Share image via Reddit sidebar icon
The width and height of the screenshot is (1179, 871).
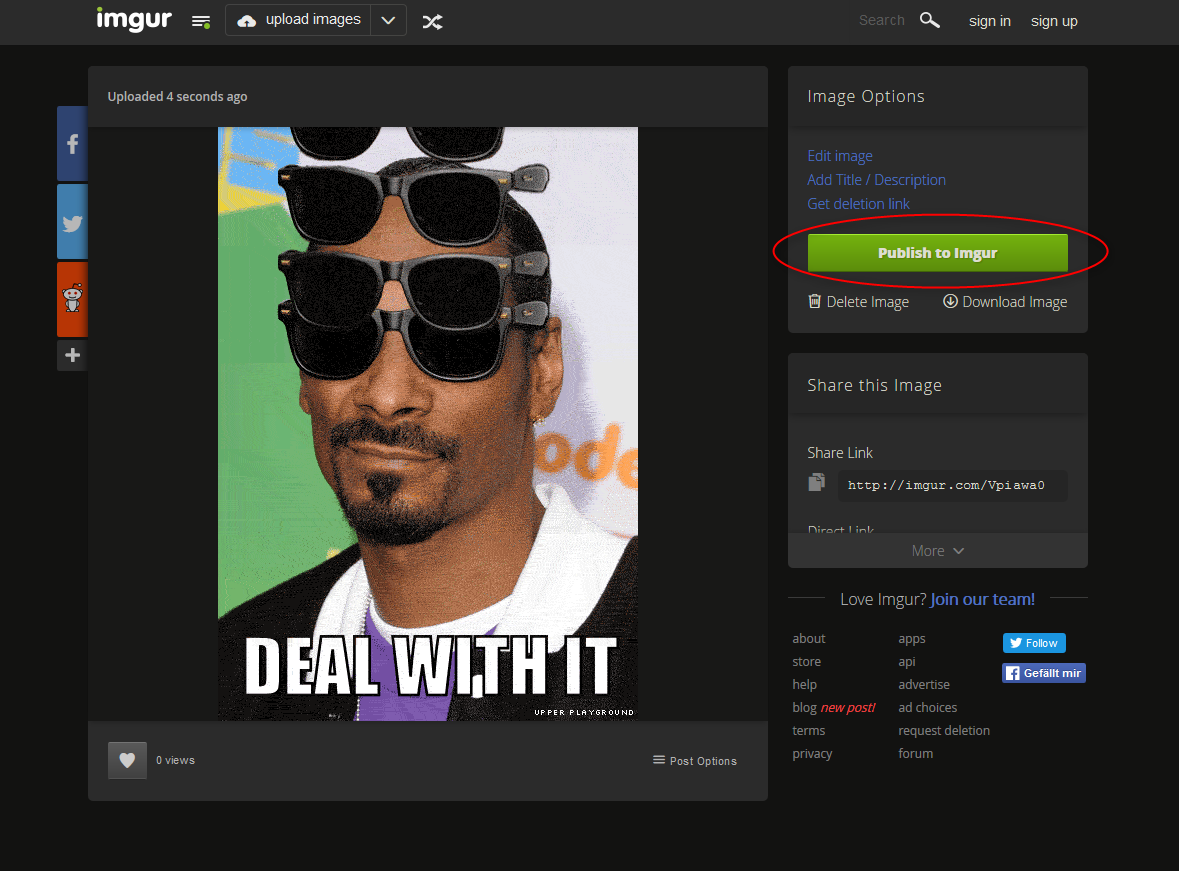pyautogui.click(x=72, y=299)
